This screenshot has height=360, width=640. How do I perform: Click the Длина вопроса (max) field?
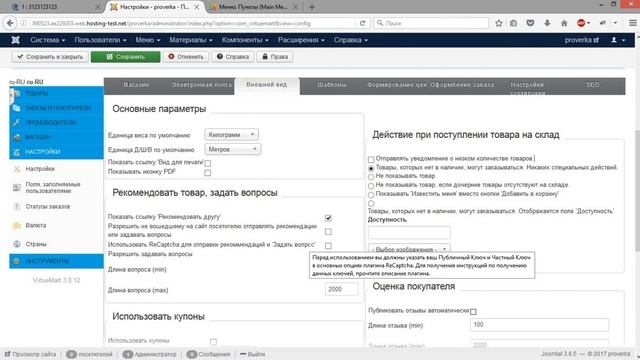tap(342, 289)
